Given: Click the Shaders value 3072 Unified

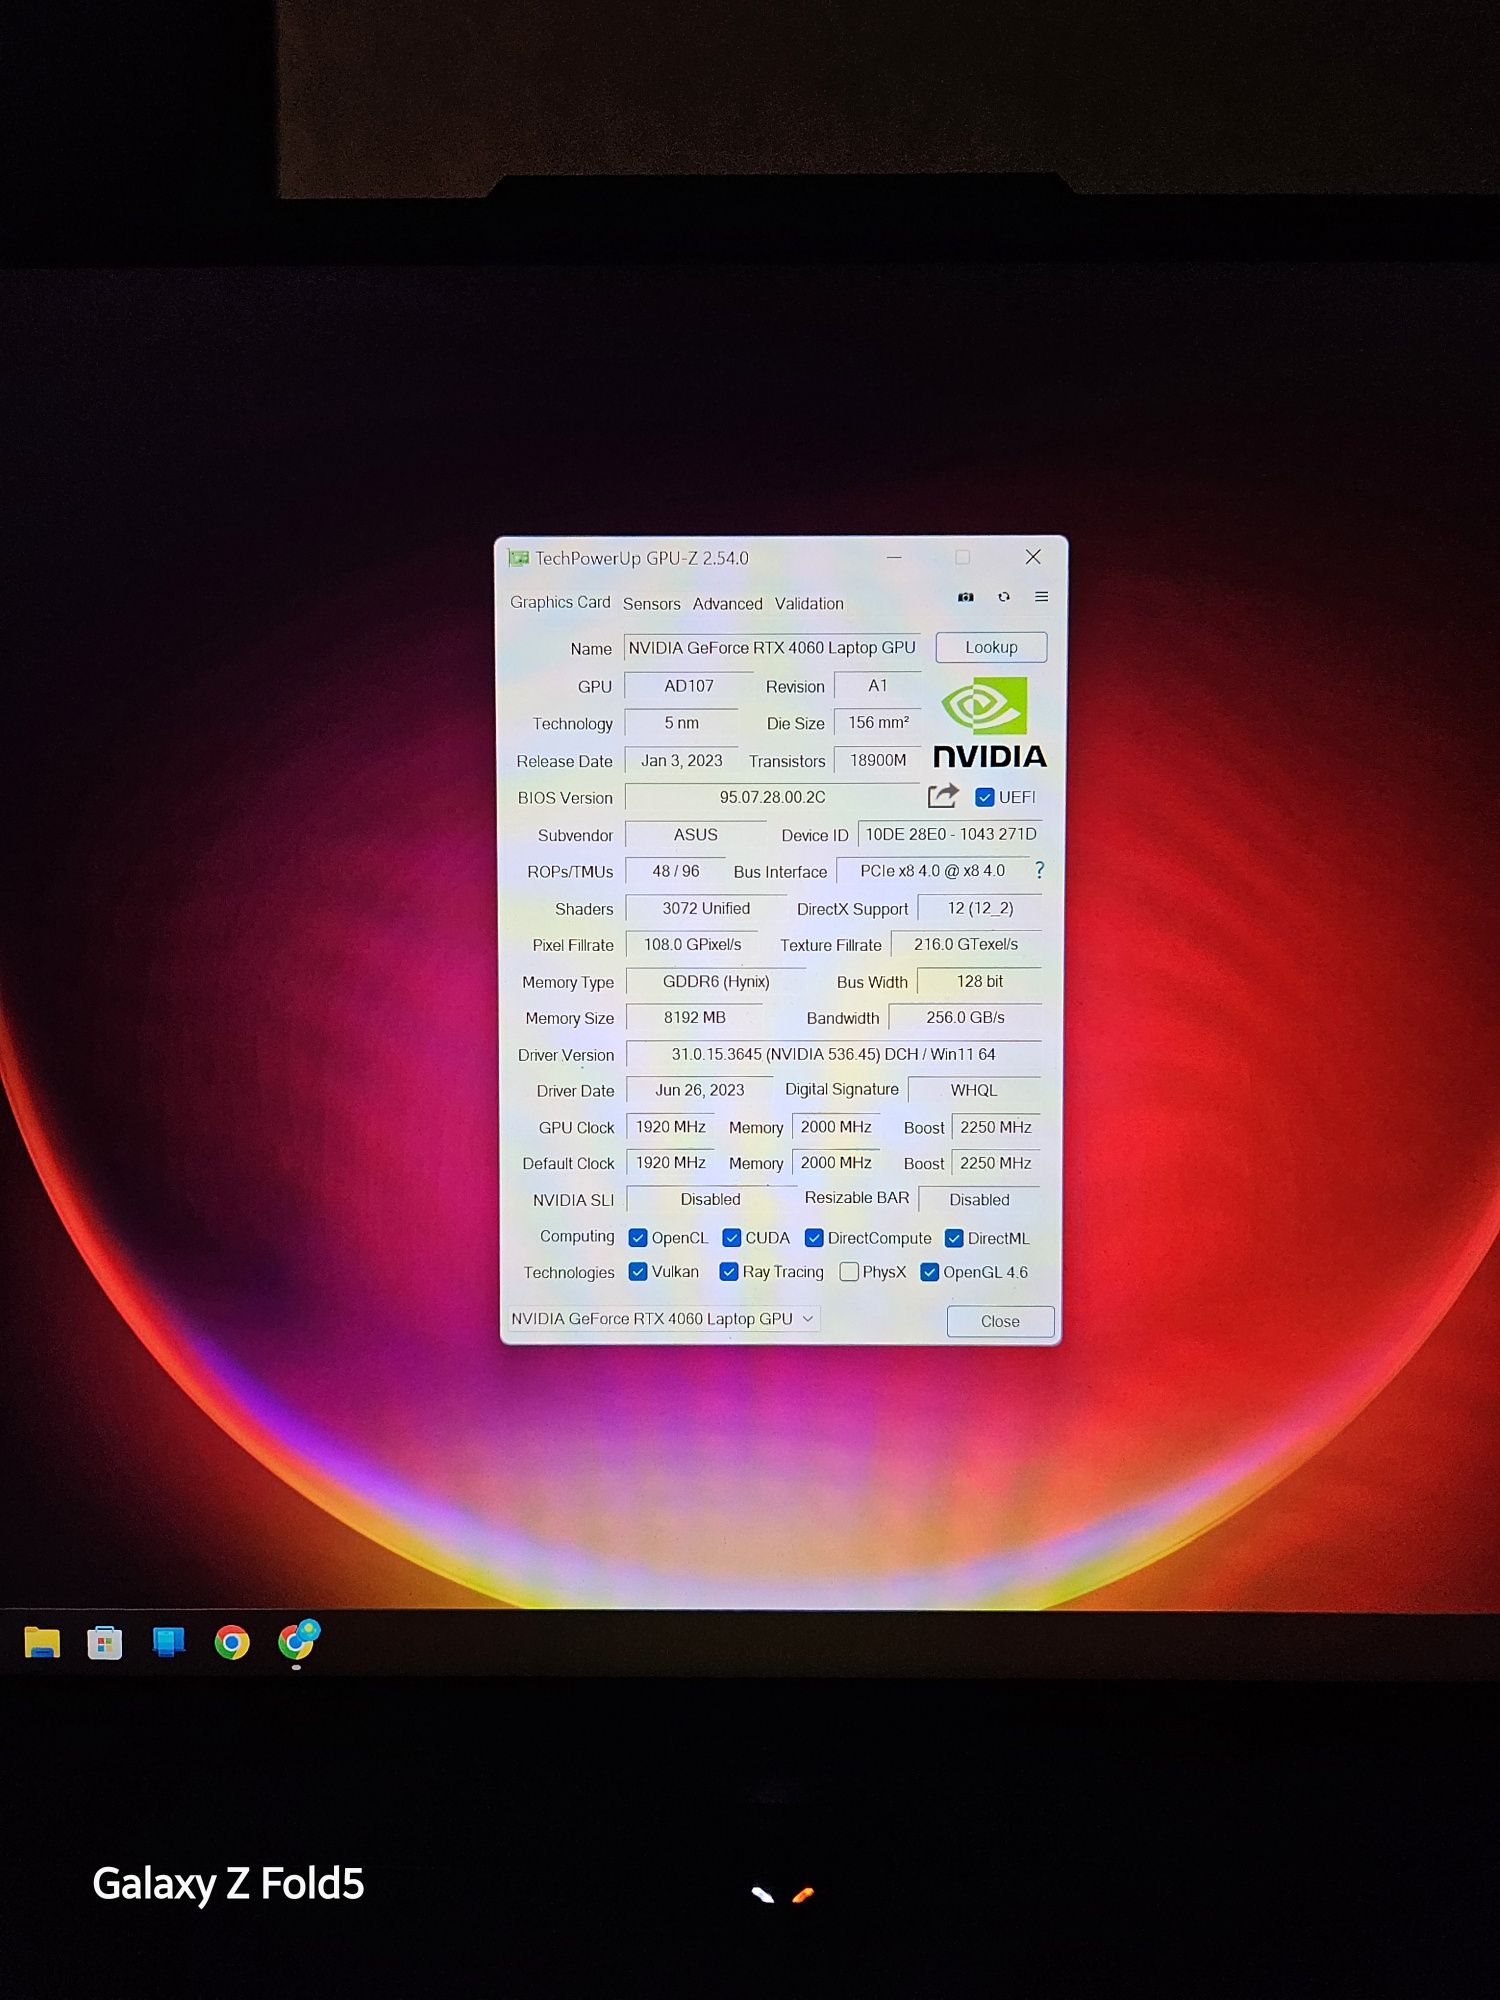Looking at the screenshot, I should point(706,908).
